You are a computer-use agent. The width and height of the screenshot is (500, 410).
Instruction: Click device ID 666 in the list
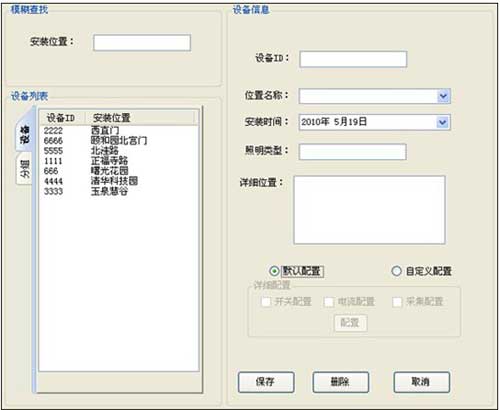[51, 171]
